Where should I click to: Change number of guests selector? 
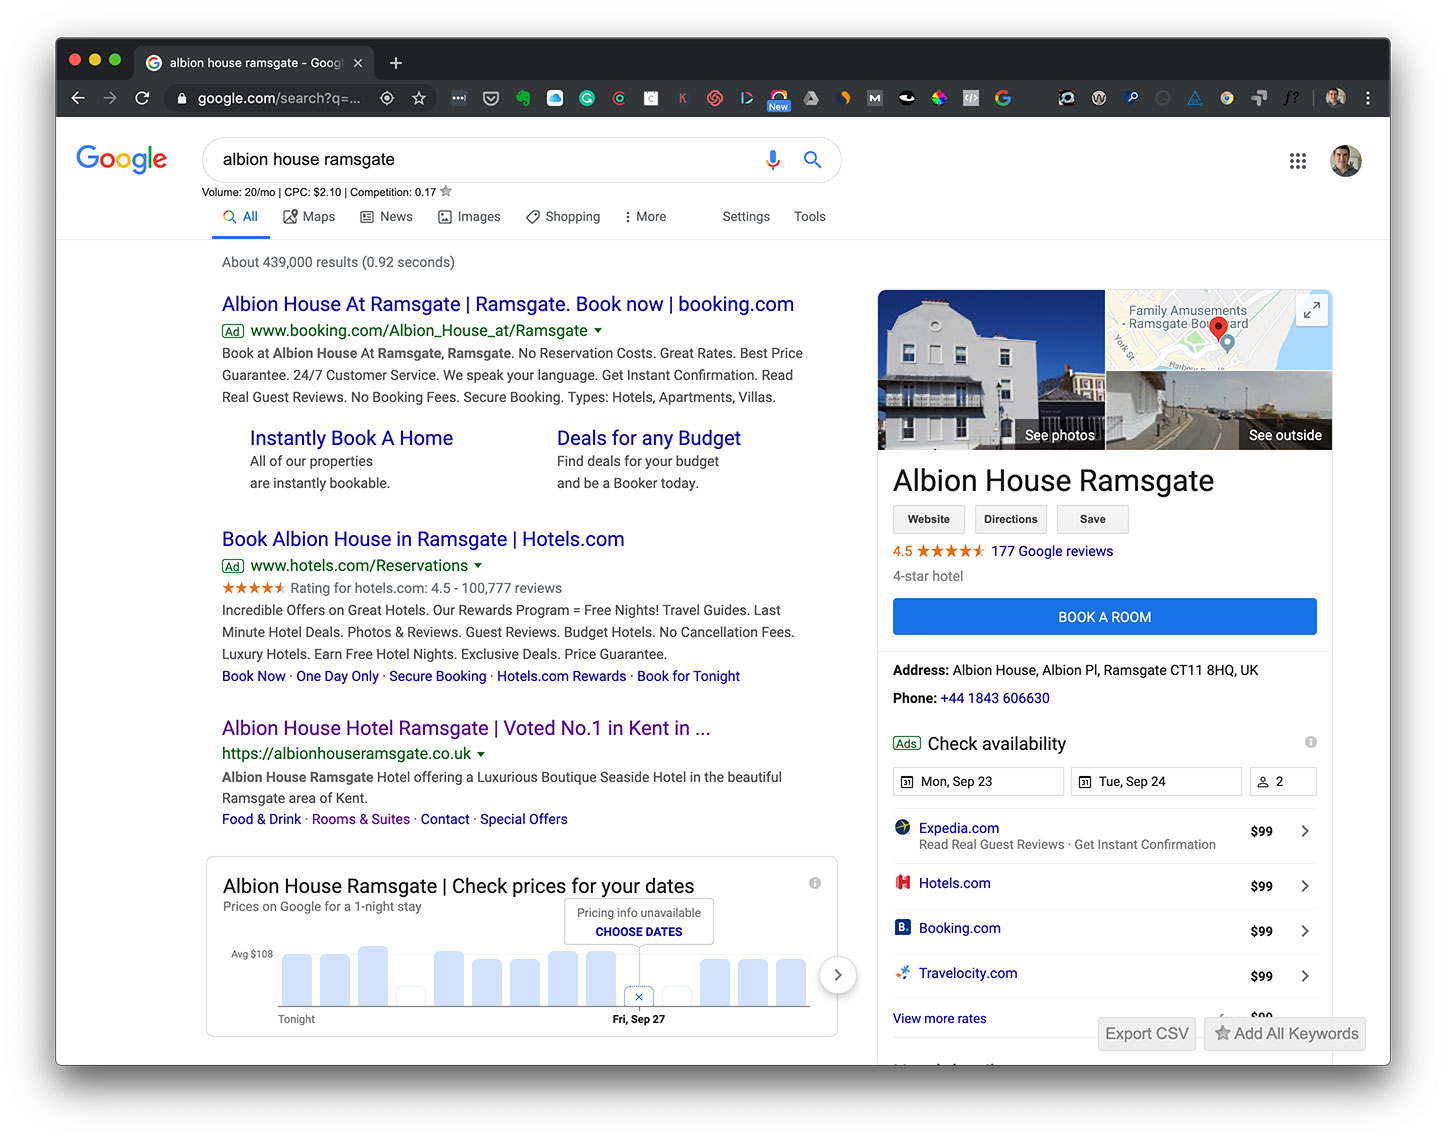pyautogui.click(x=1283, y=782)
